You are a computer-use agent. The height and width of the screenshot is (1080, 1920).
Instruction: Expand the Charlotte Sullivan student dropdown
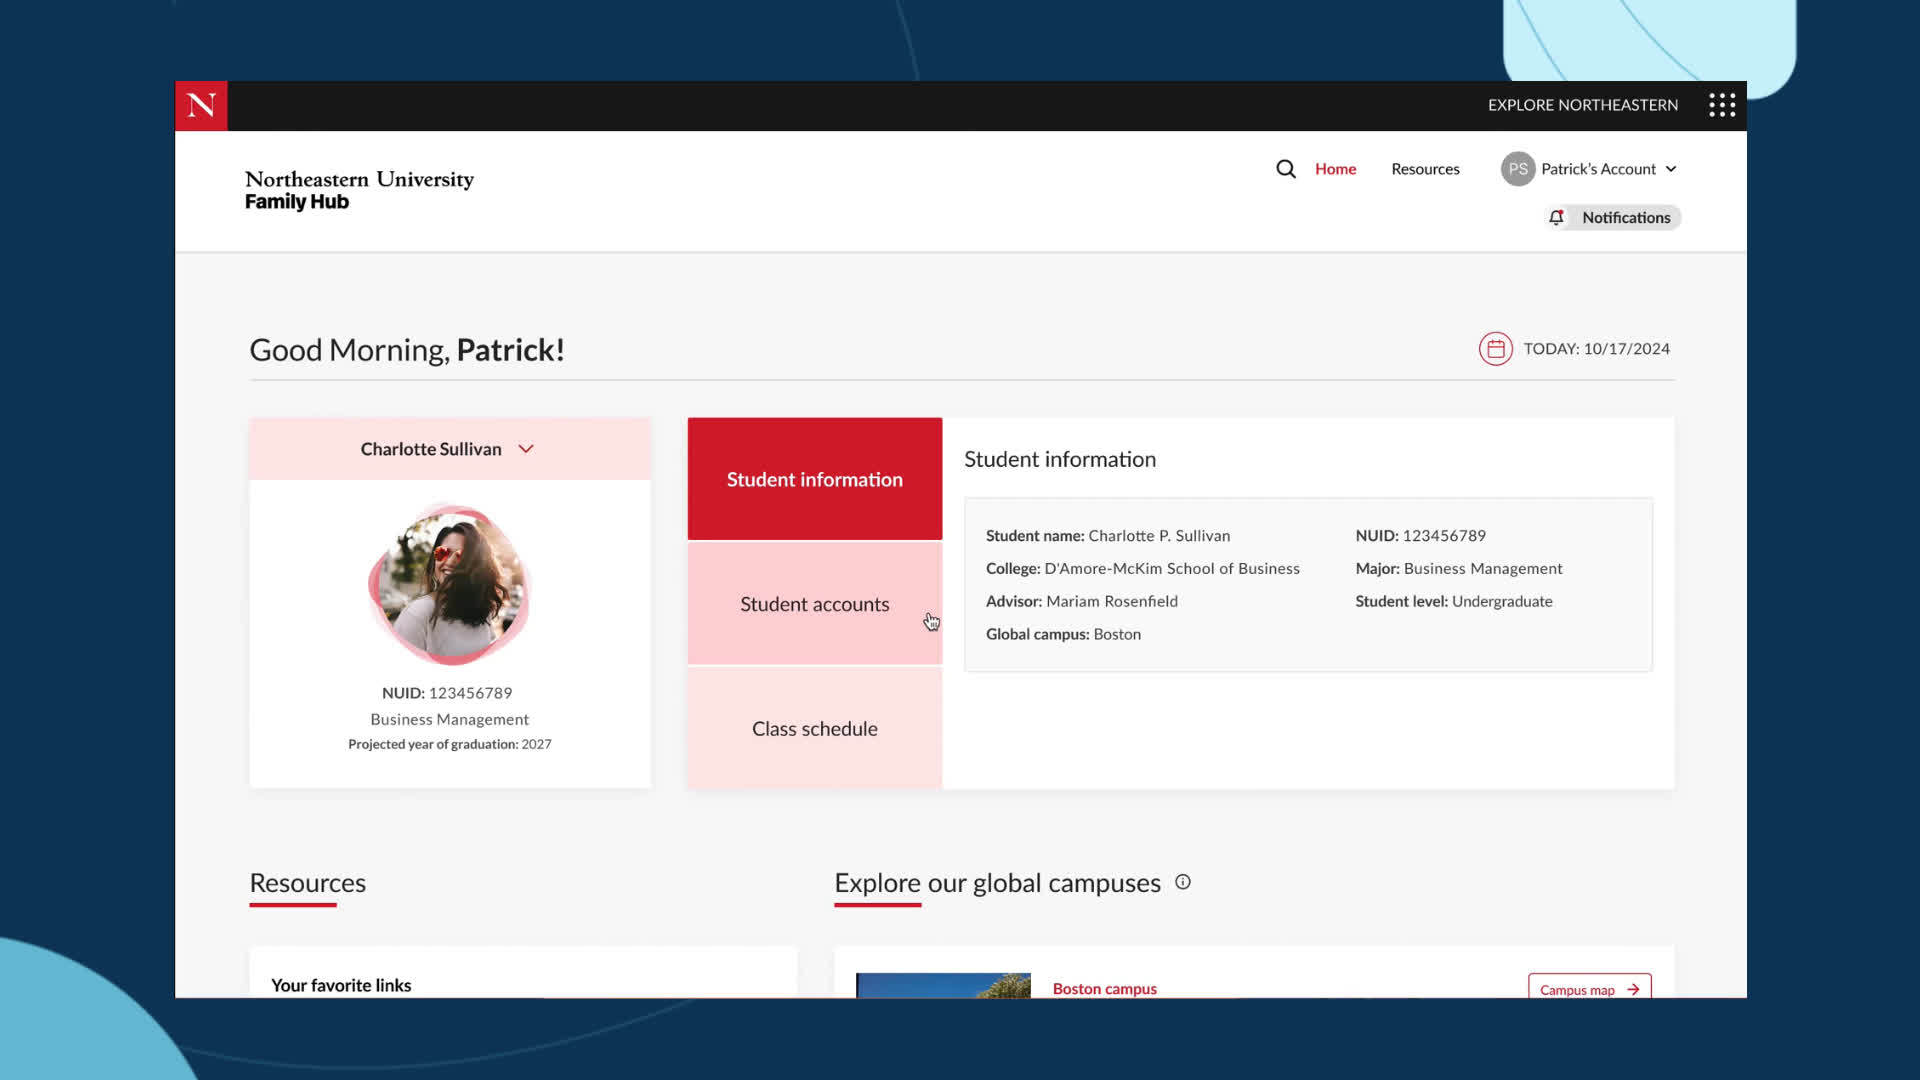click(526, 449)
